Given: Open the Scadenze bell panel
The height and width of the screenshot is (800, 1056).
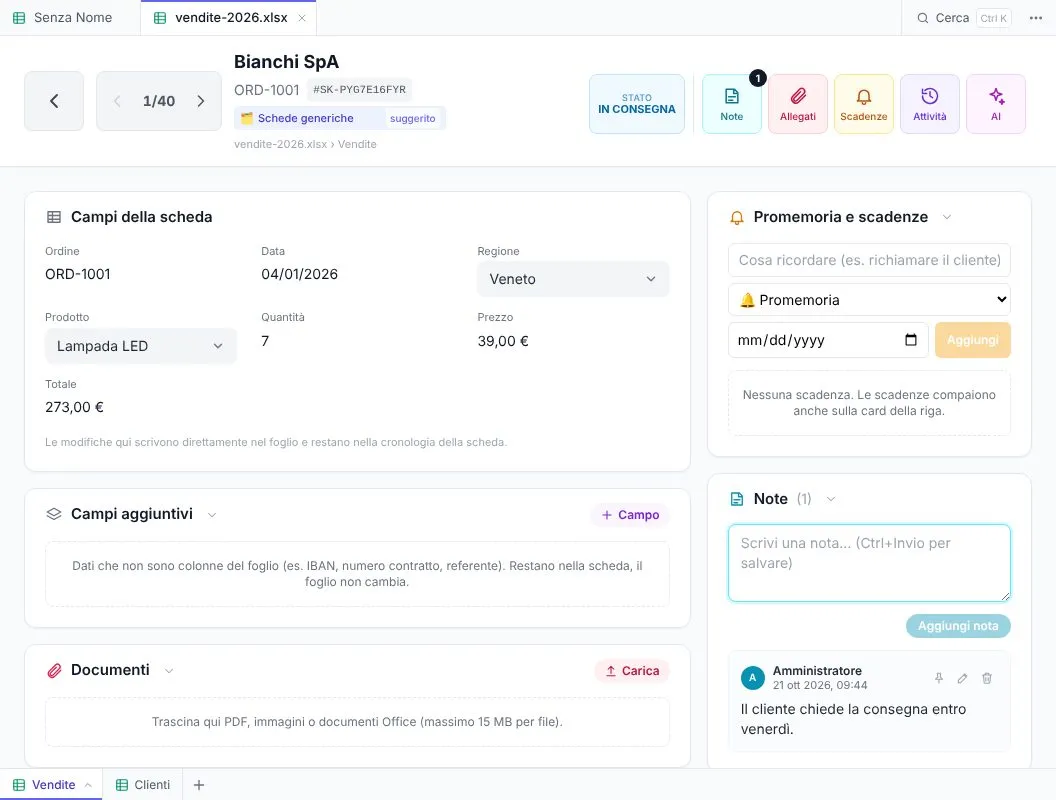Looking at the screenshot, I should tap(863, 104).
